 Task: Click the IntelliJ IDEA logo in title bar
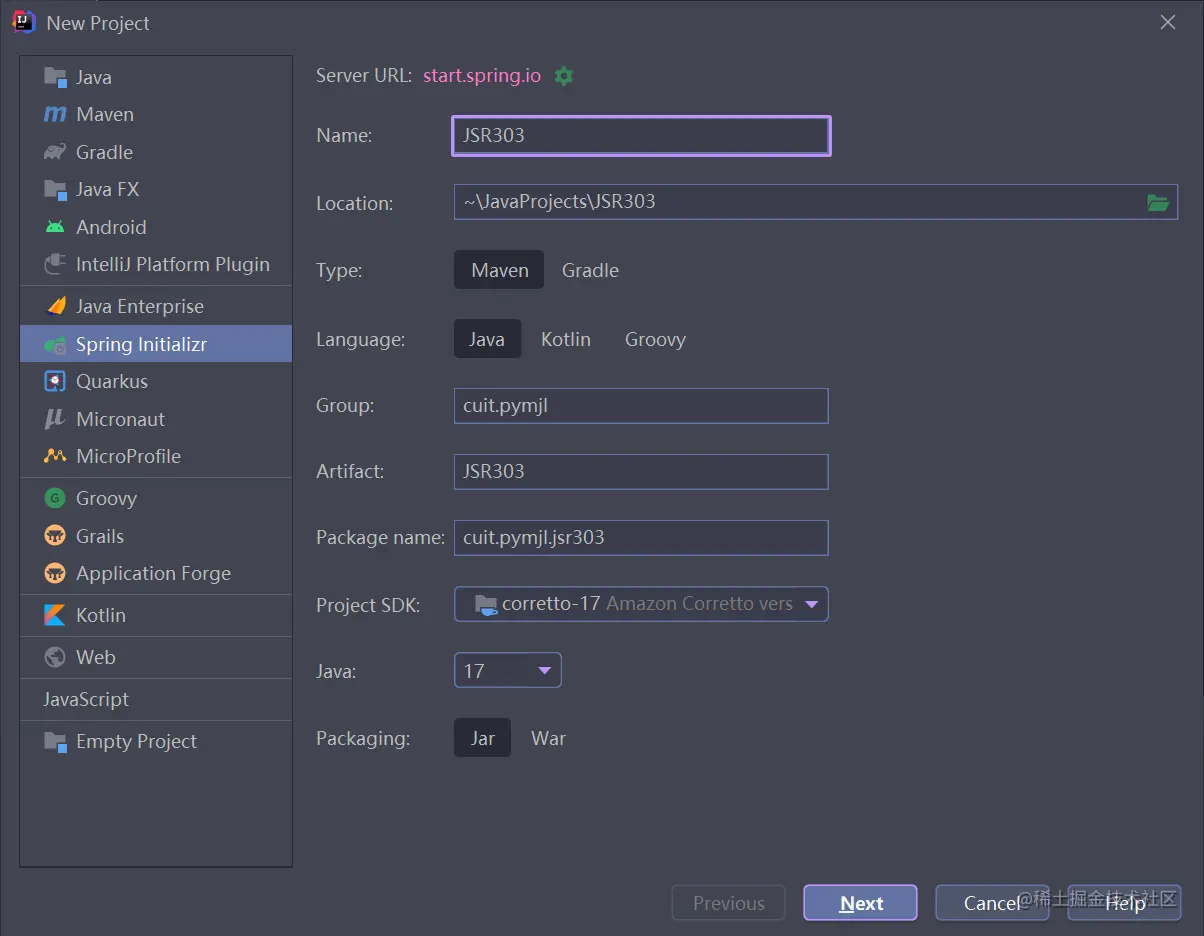[24, 22]
